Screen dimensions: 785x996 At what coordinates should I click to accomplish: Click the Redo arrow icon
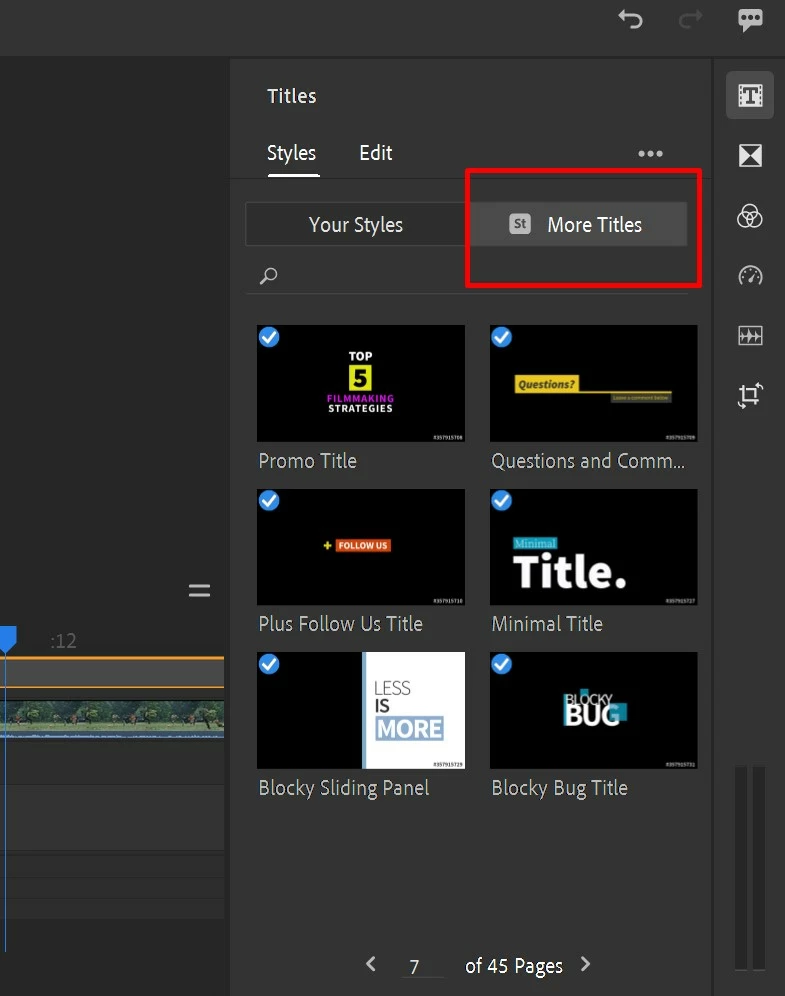[690, 20]
